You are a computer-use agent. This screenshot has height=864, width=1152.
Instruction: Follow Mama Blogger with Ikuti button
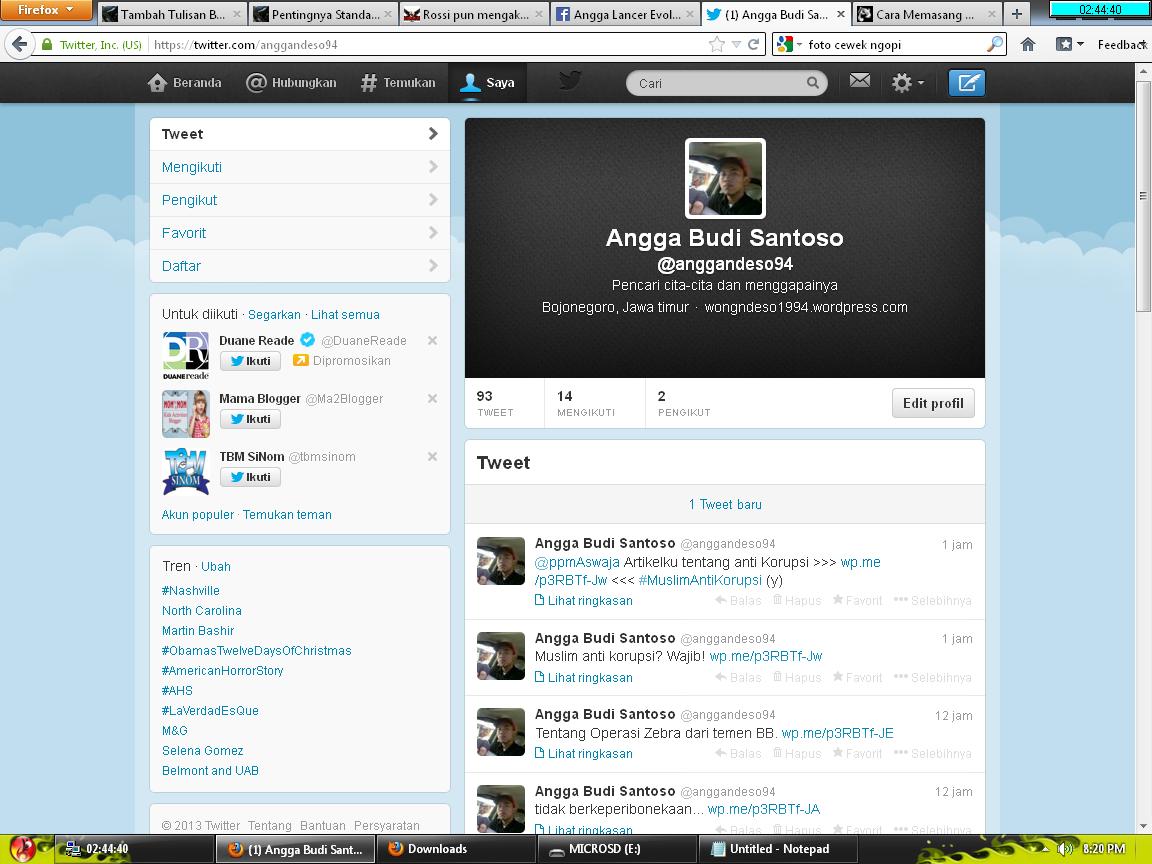[x=250, y=419]
